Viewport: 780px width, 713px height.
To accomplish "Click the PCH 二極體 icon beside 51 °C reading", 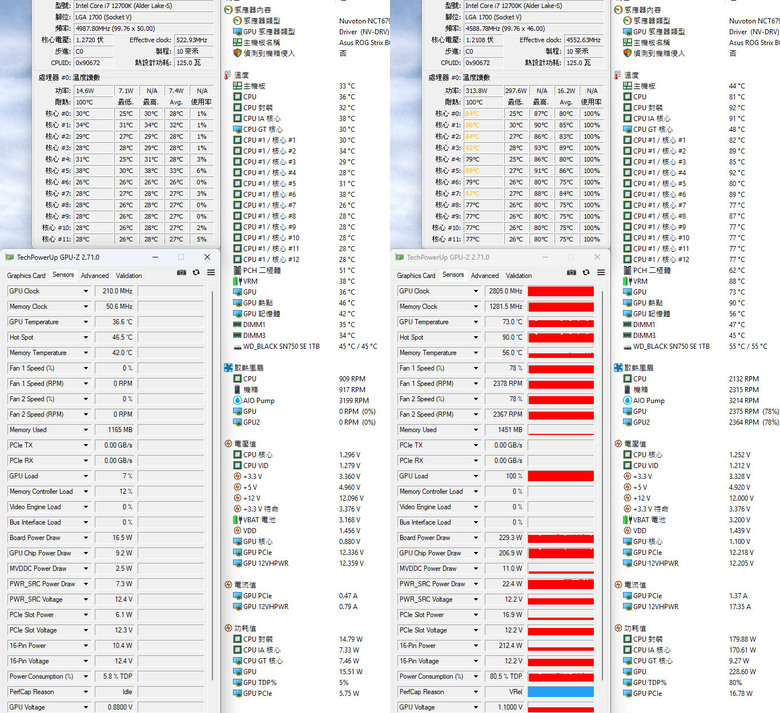I will (x=238, y=270).
